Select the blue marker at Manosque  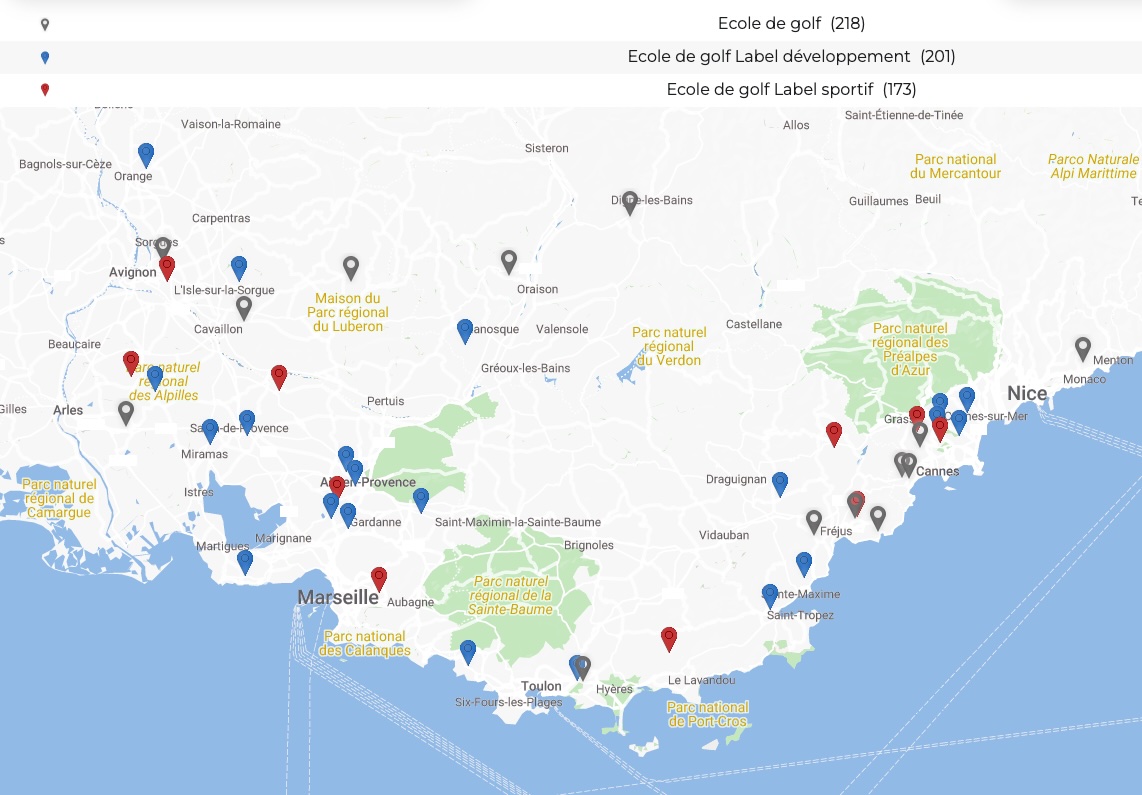click(465, 330)
